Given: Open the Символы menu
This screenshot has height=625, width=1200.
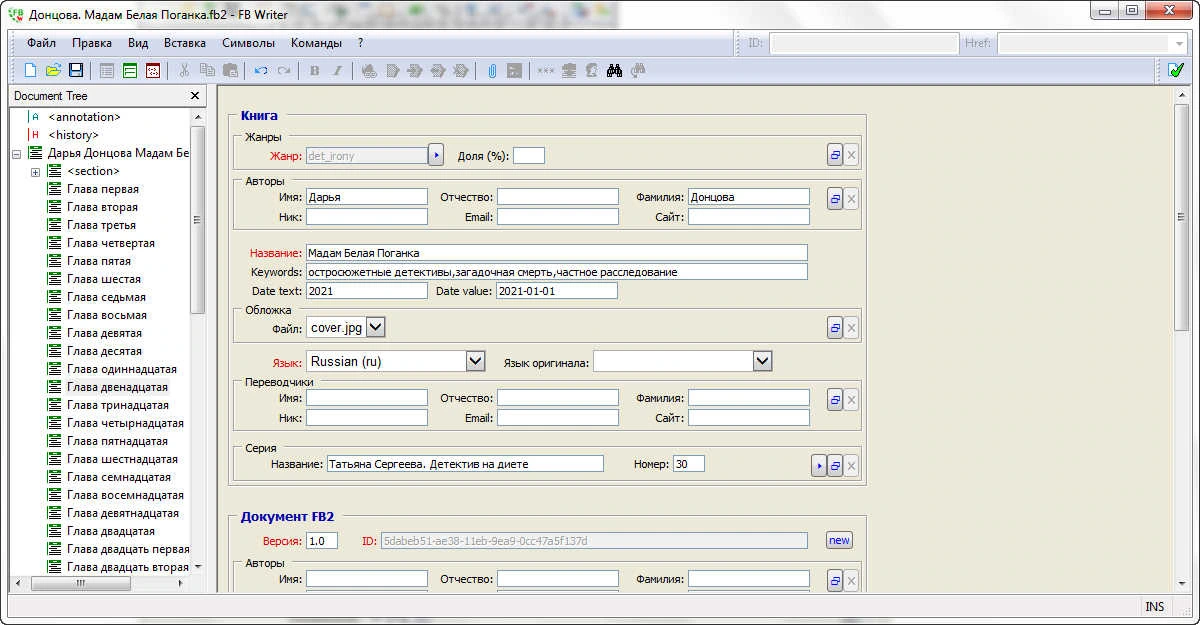Looking at the screenshot, I should click(248, 43).
